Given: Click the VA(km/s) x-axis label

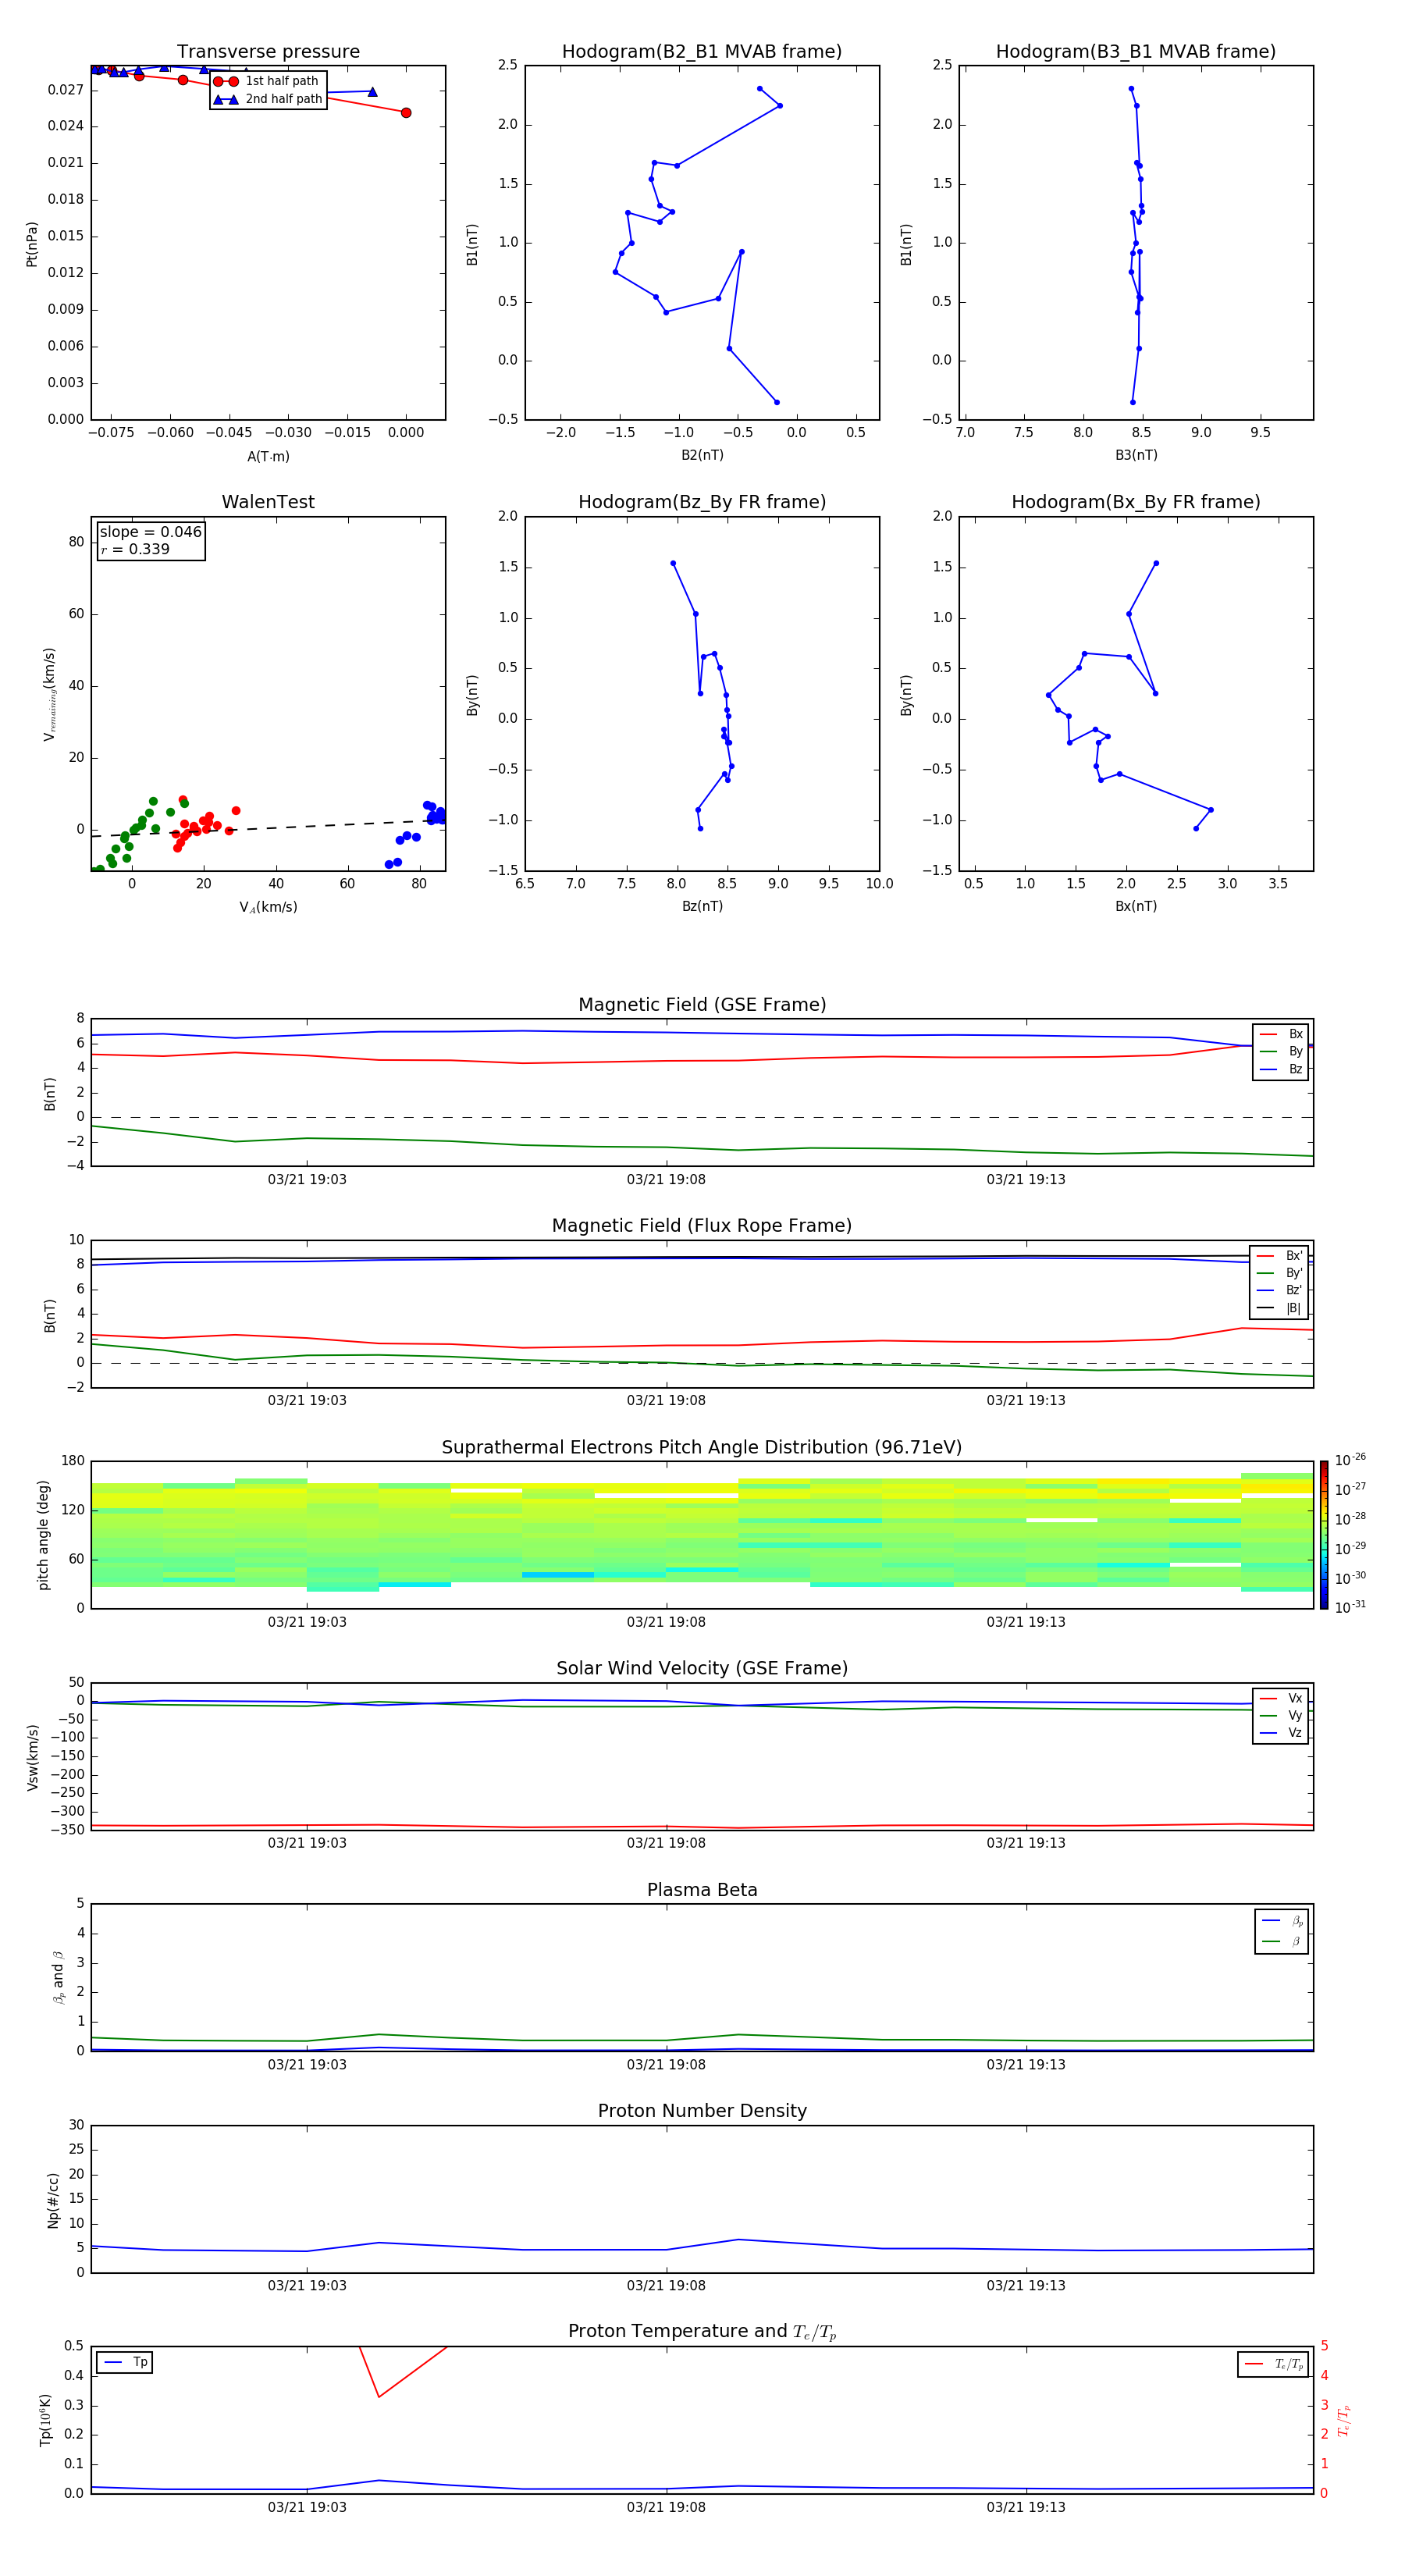Looking at the screenshot, I should pyautogui.click(x=268, y=908).
